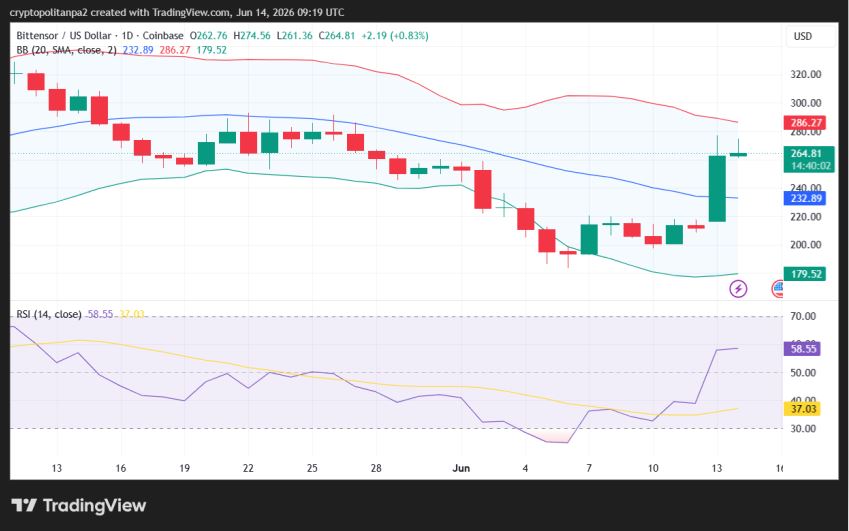
Task: Click the 13 date label under the green candle
Action: [717, 468]
